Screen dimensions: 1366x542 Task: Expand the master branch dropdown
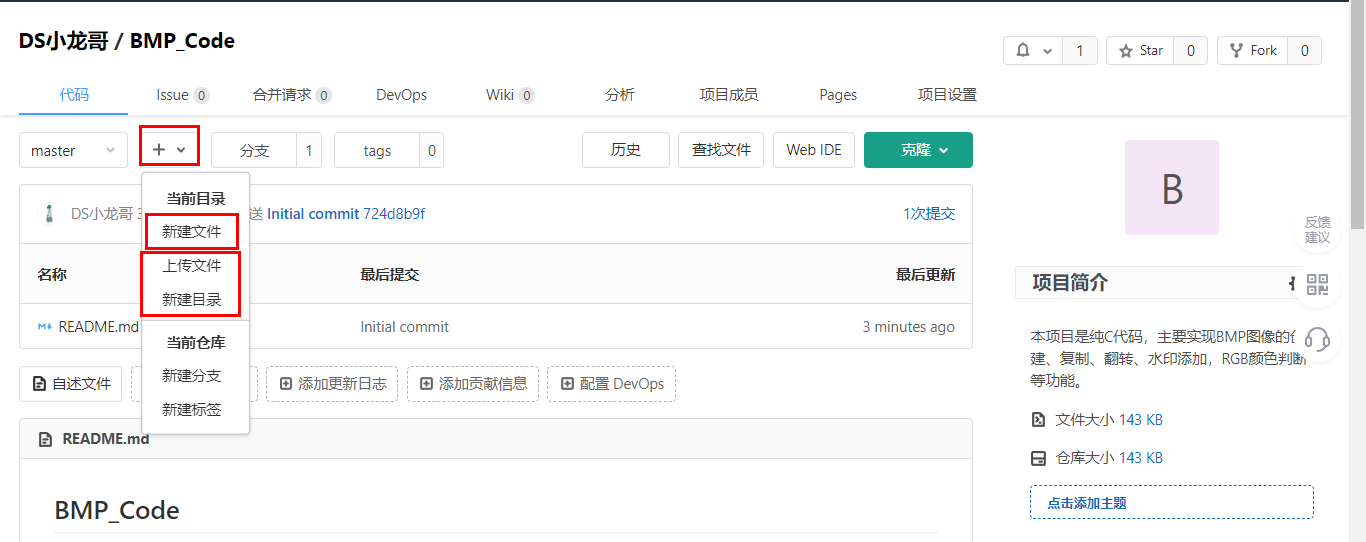[73, 150]
